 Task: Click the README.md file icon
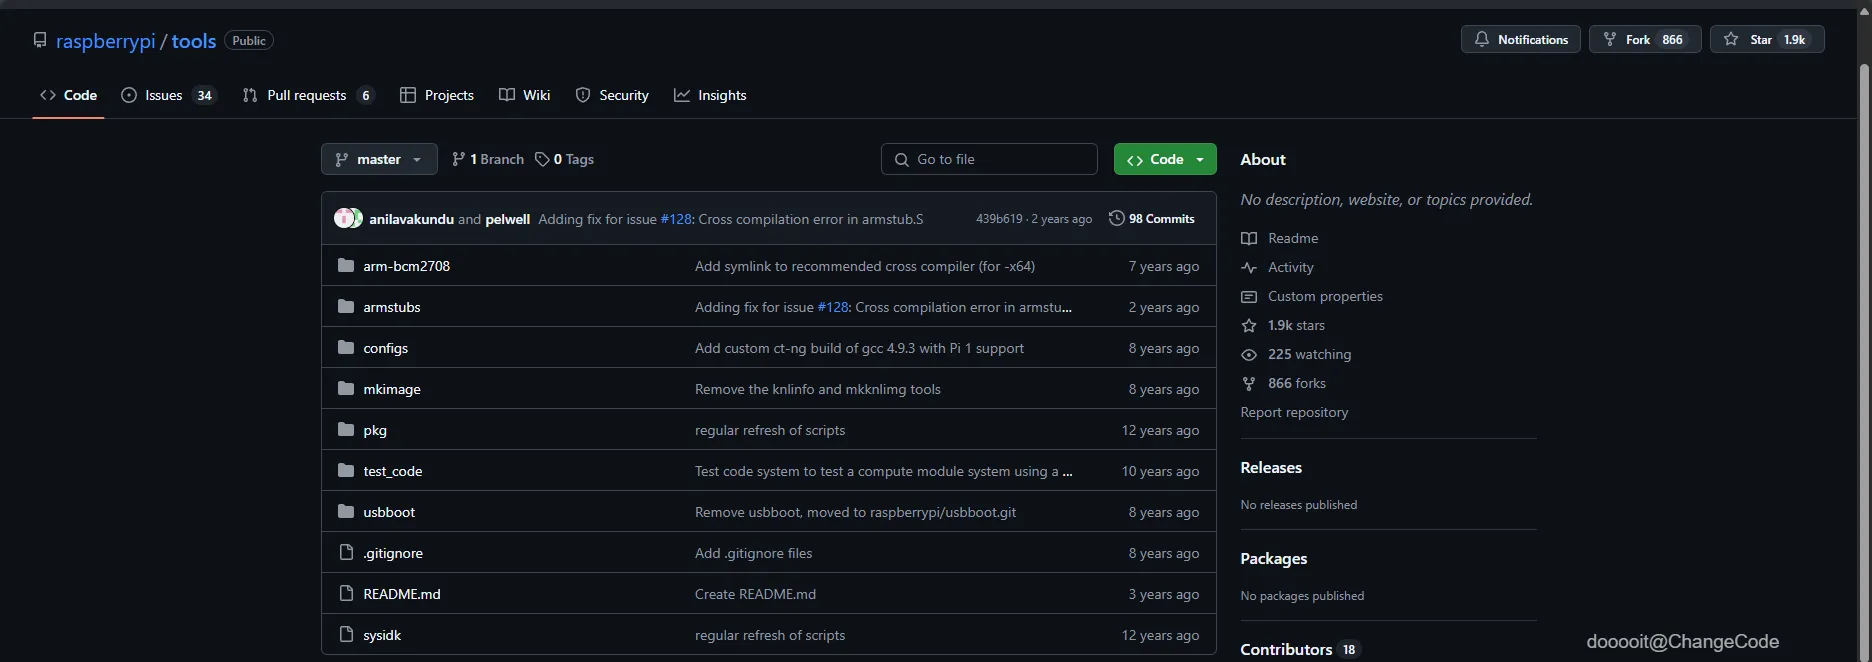tap(346, 594)
